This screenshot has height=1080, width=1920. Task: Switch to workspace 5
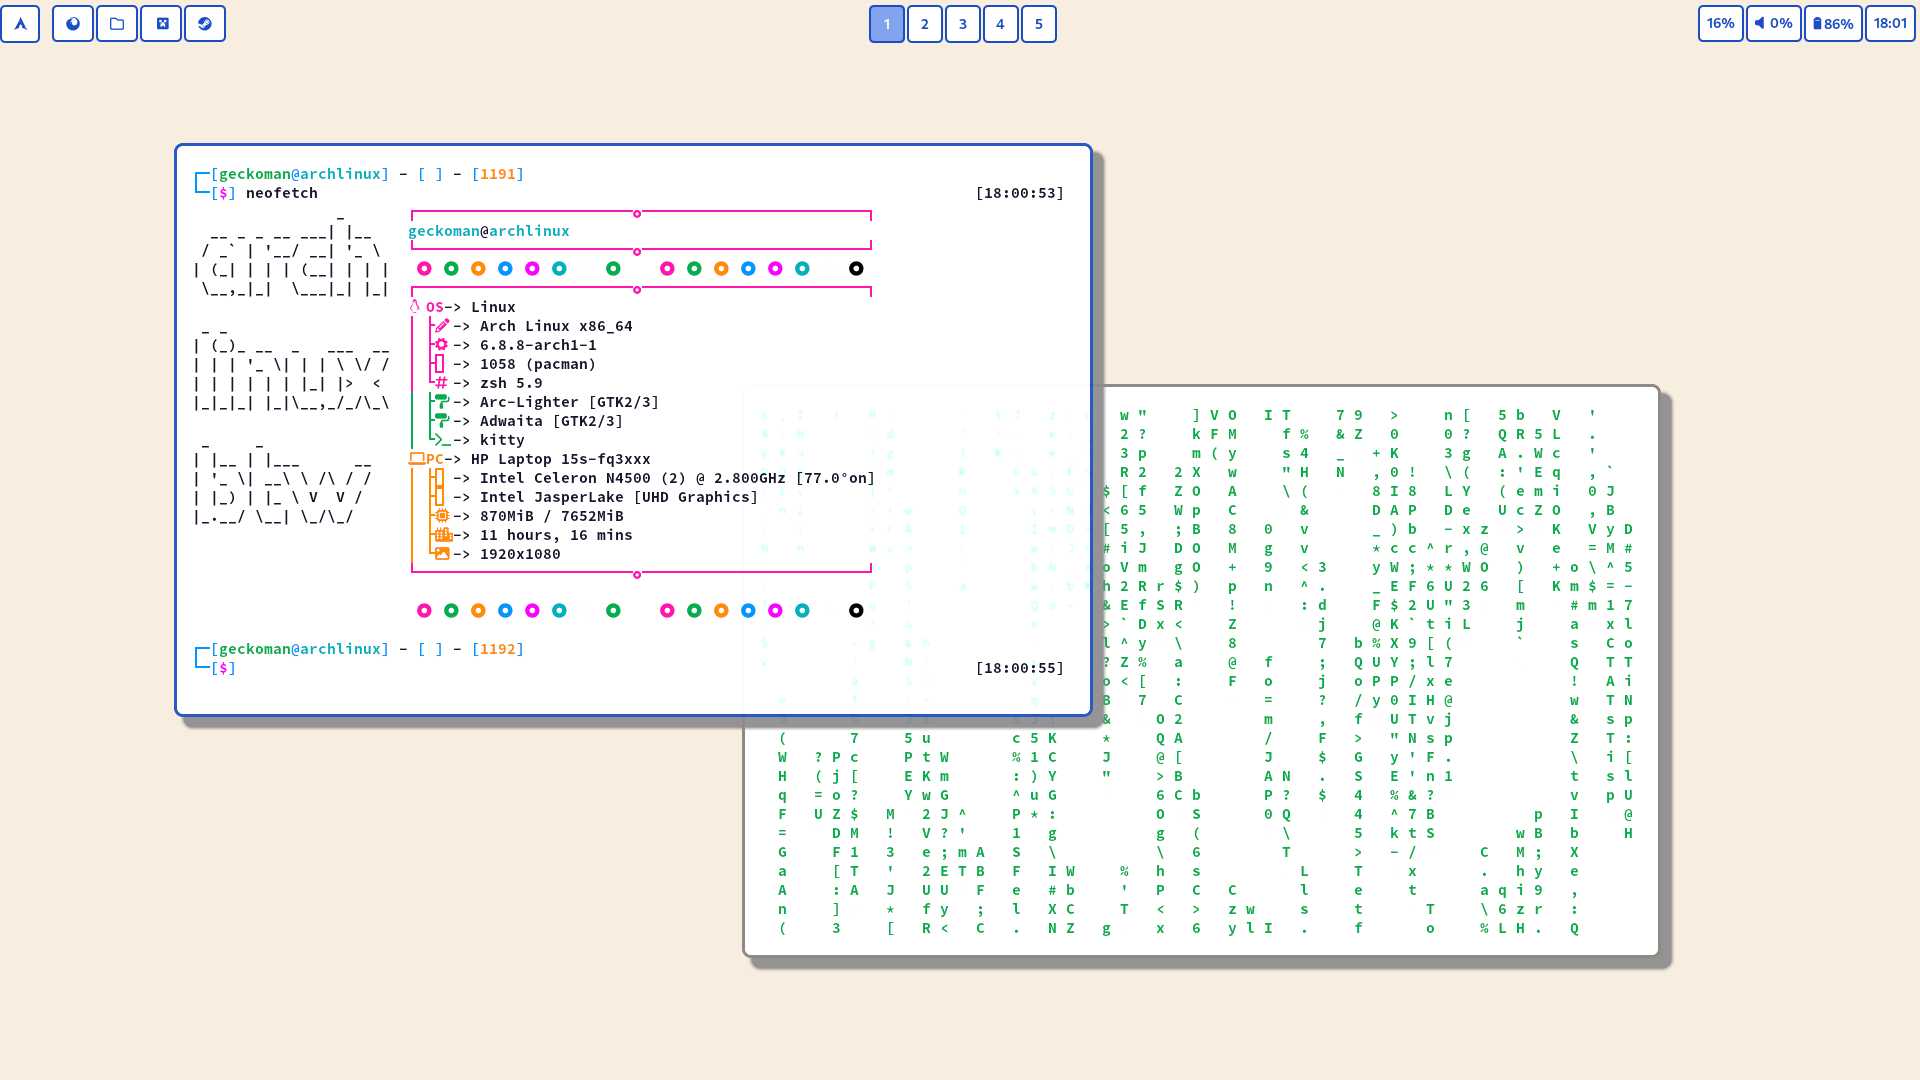coord(1039,24)
